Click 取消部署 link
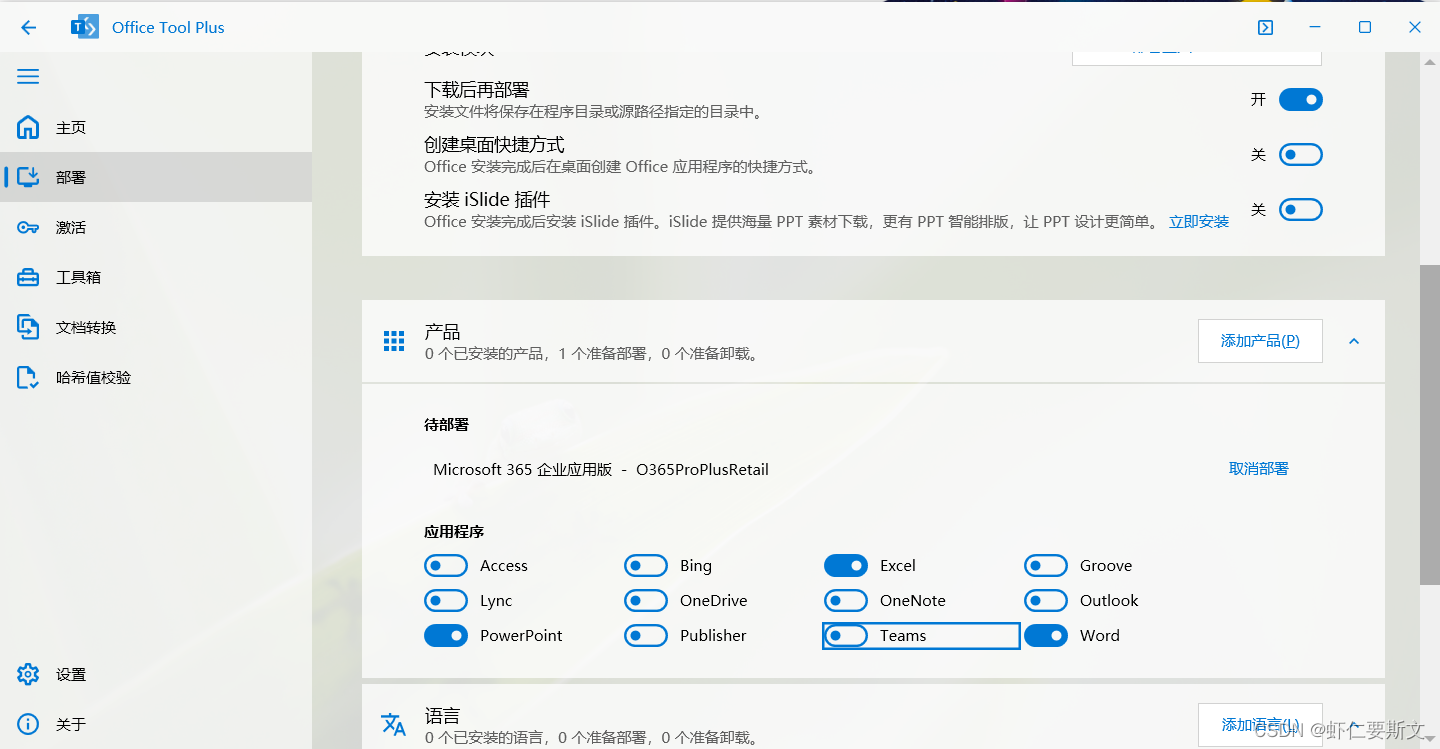This screenshot has height=749, width=1440. point(1259,468)
